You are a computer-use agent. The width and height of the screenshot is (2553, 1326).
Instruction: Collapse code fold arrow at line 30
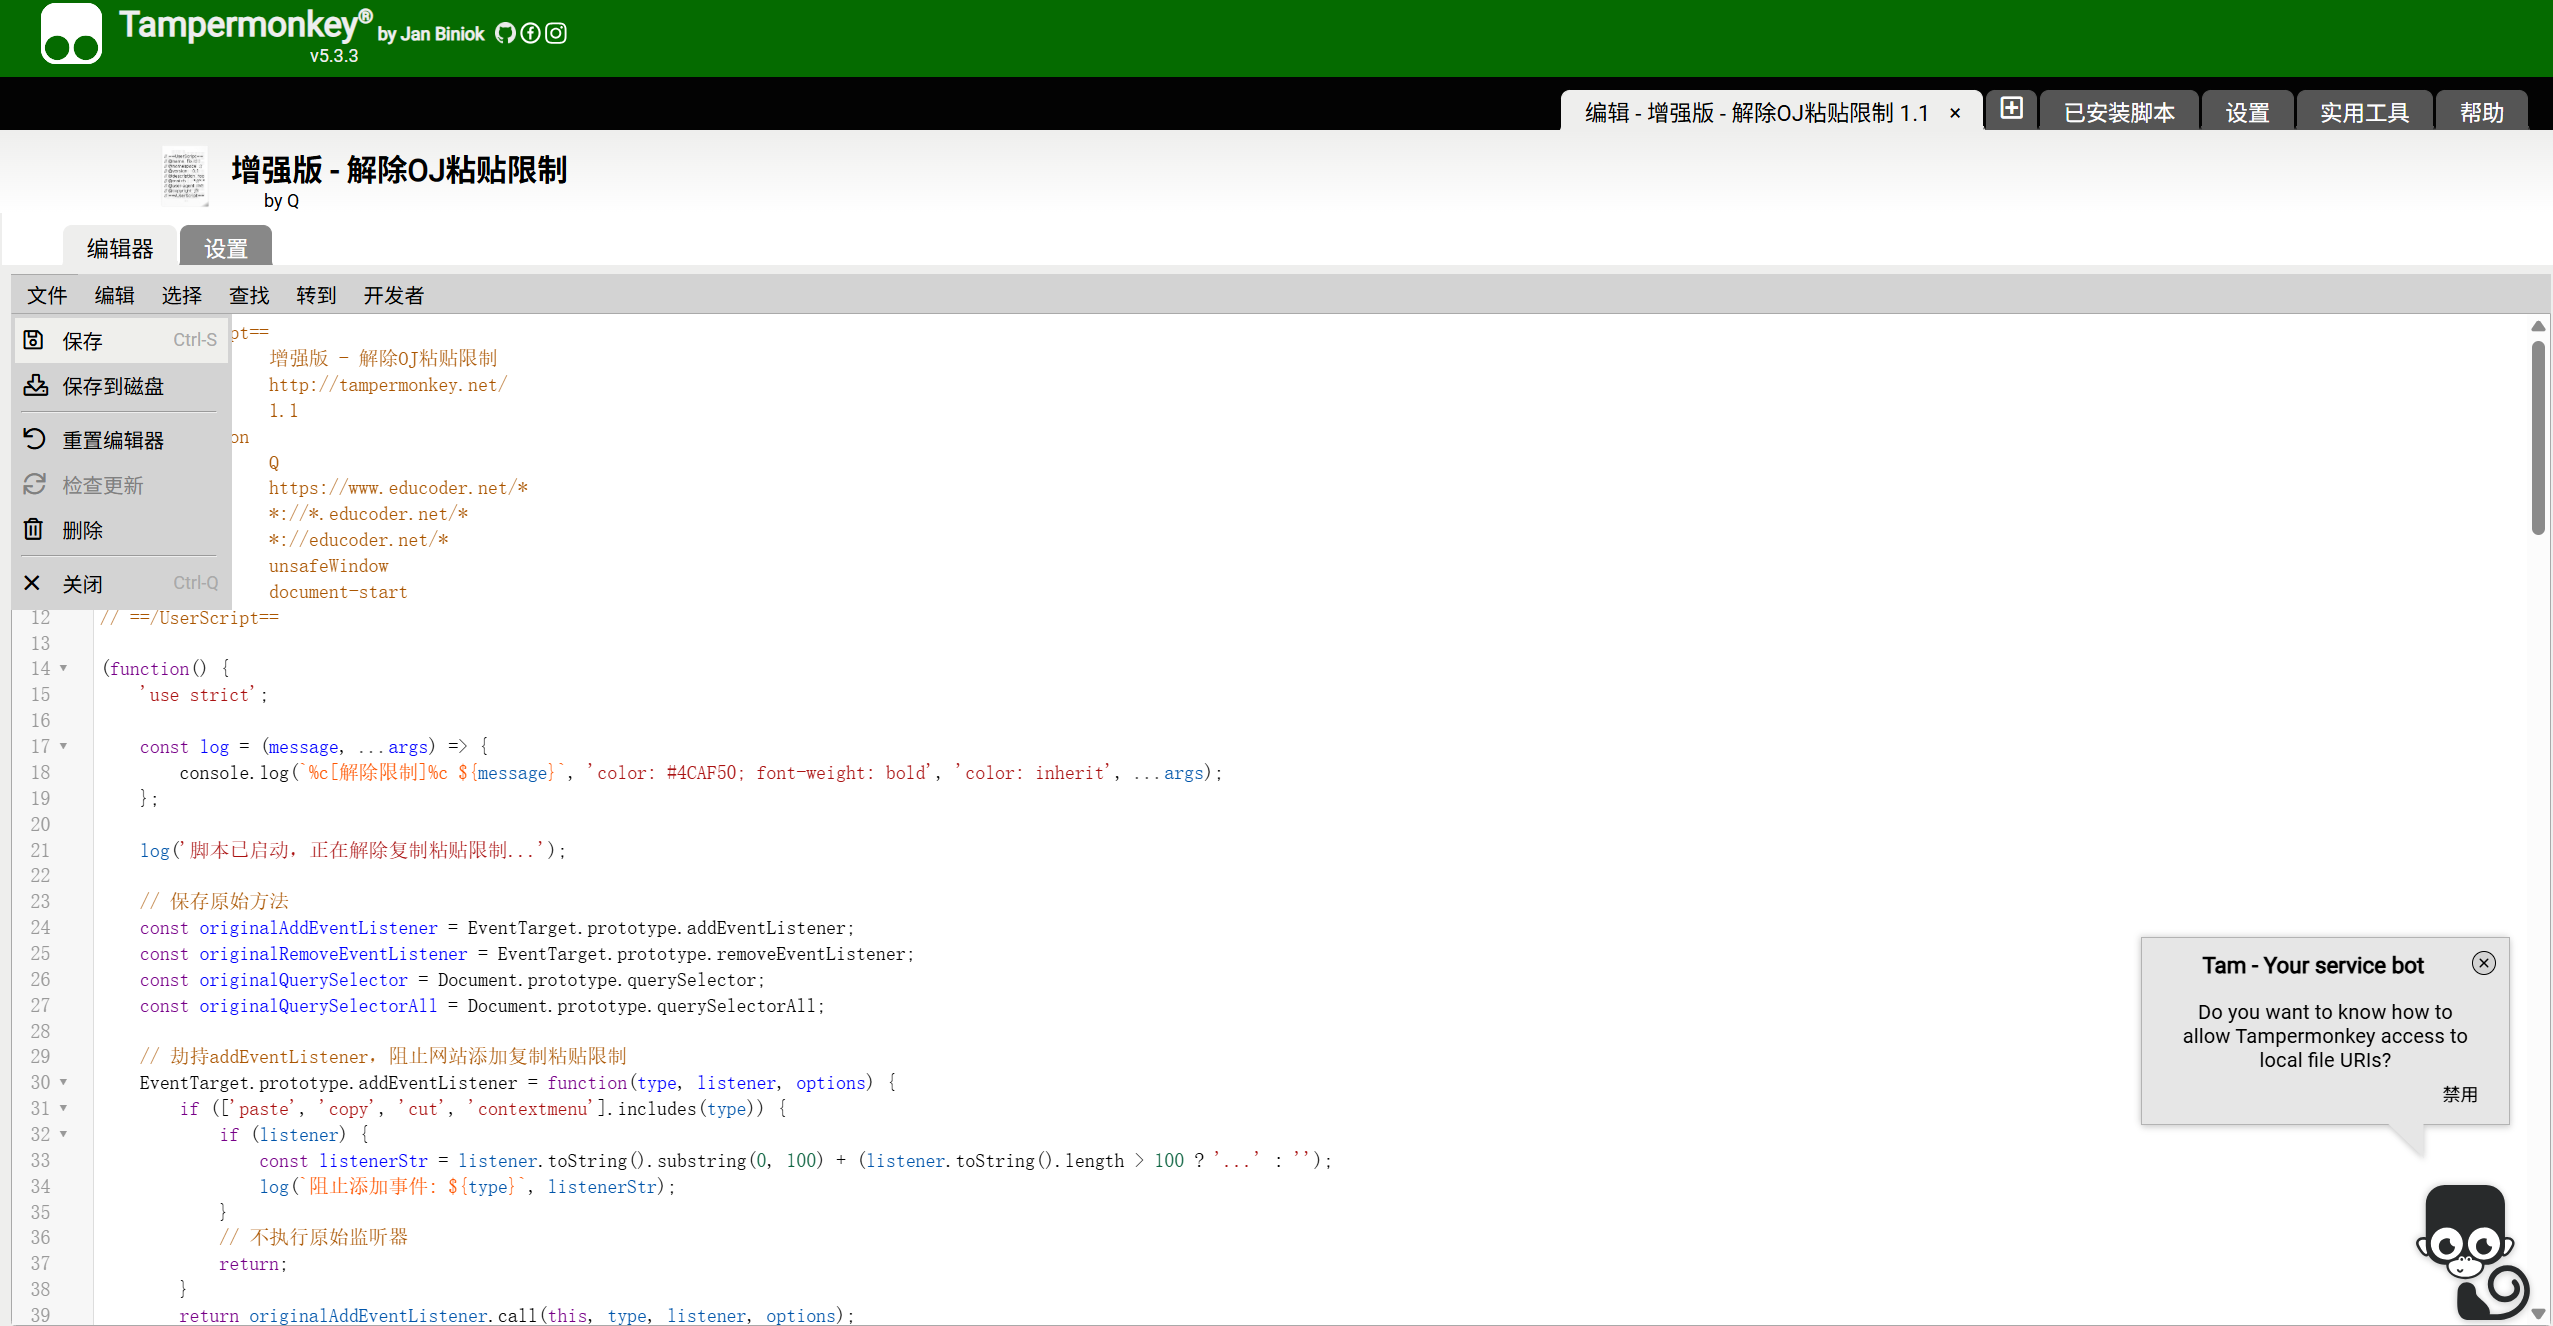pos(63,1082)
